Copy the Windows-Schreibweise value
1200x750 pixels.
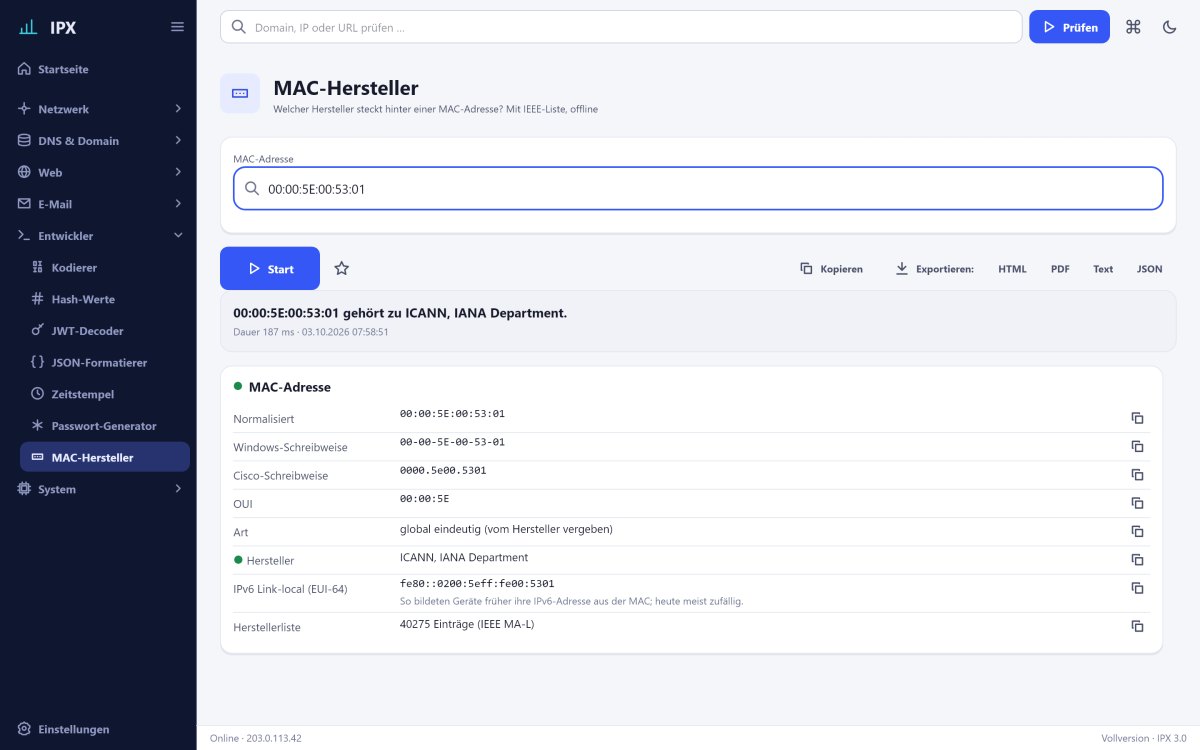(x=1137, y=446)
